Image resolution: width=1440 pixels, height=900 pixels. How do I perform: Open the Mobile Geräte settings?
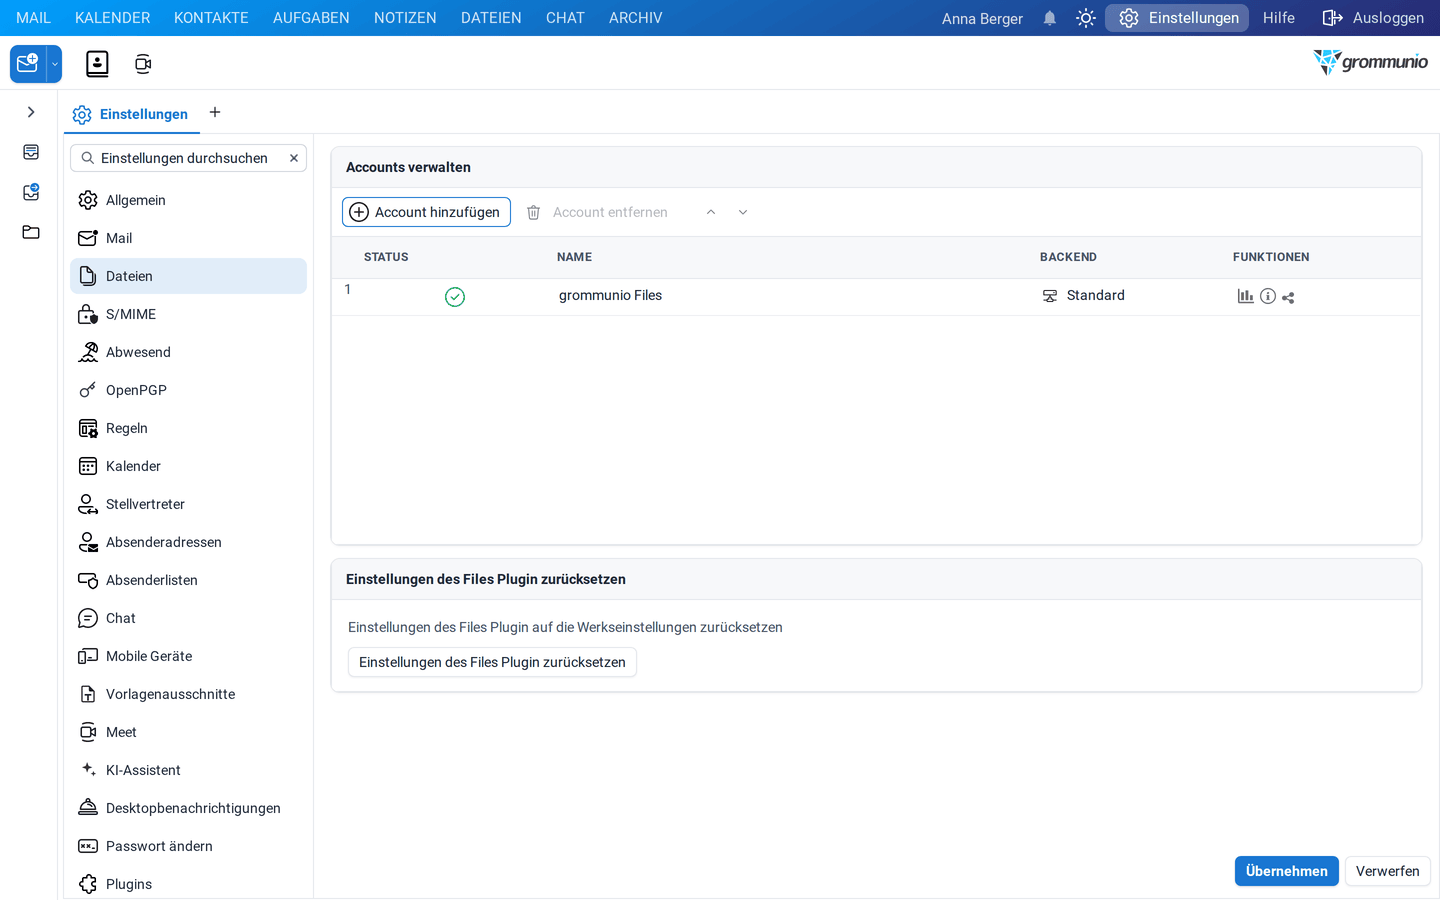(x=188, y=656)
